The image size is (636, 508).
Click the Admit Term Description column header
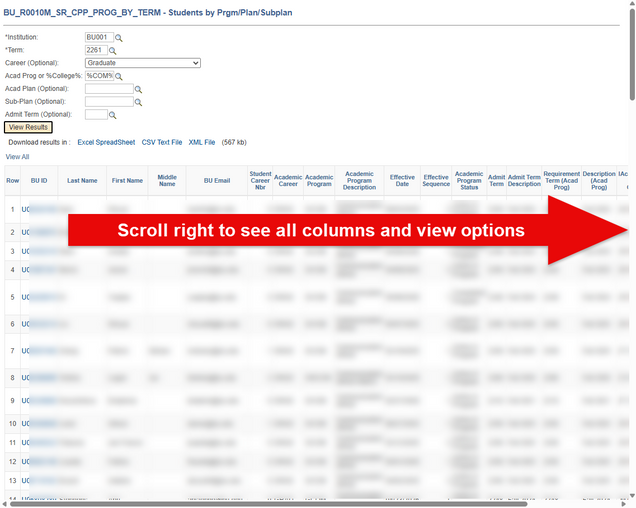(524, 181)
